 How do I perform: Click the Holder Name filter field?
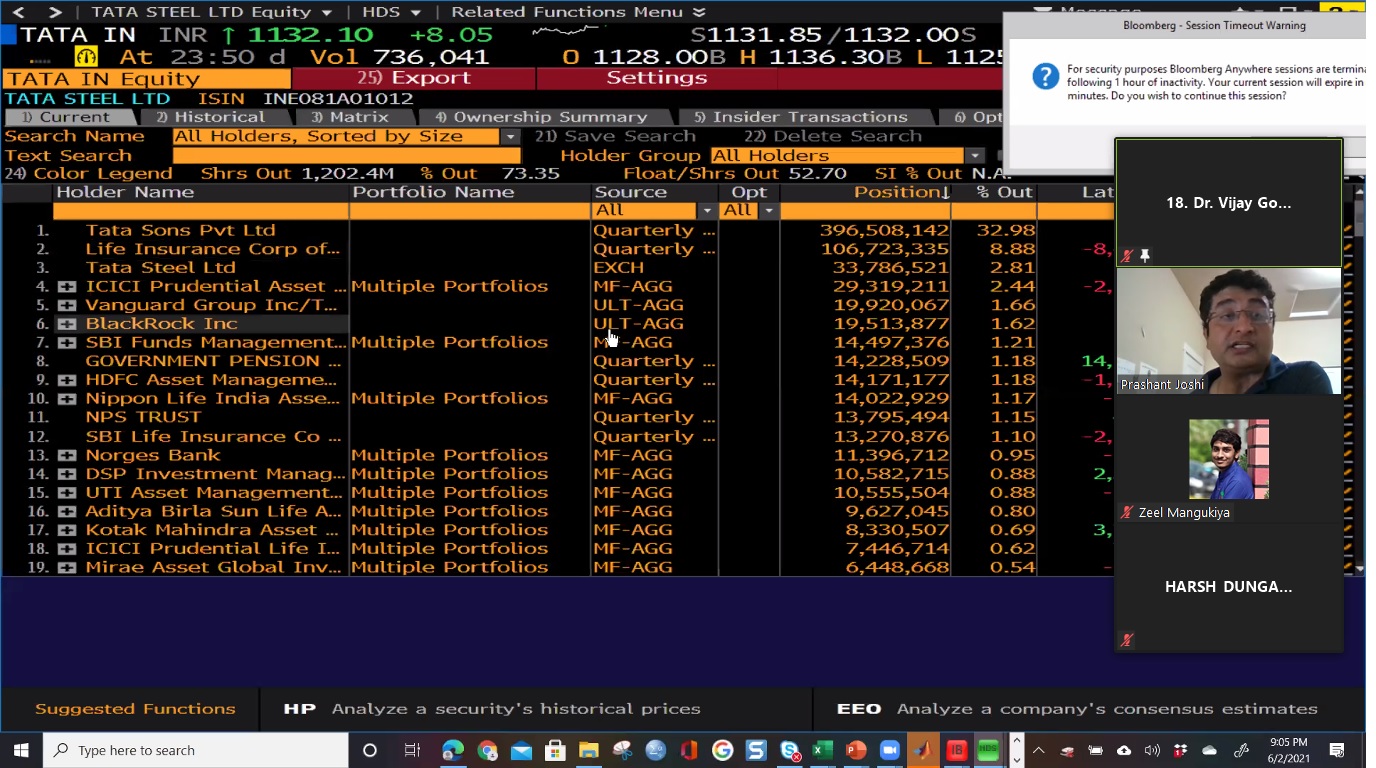point(201,211)
